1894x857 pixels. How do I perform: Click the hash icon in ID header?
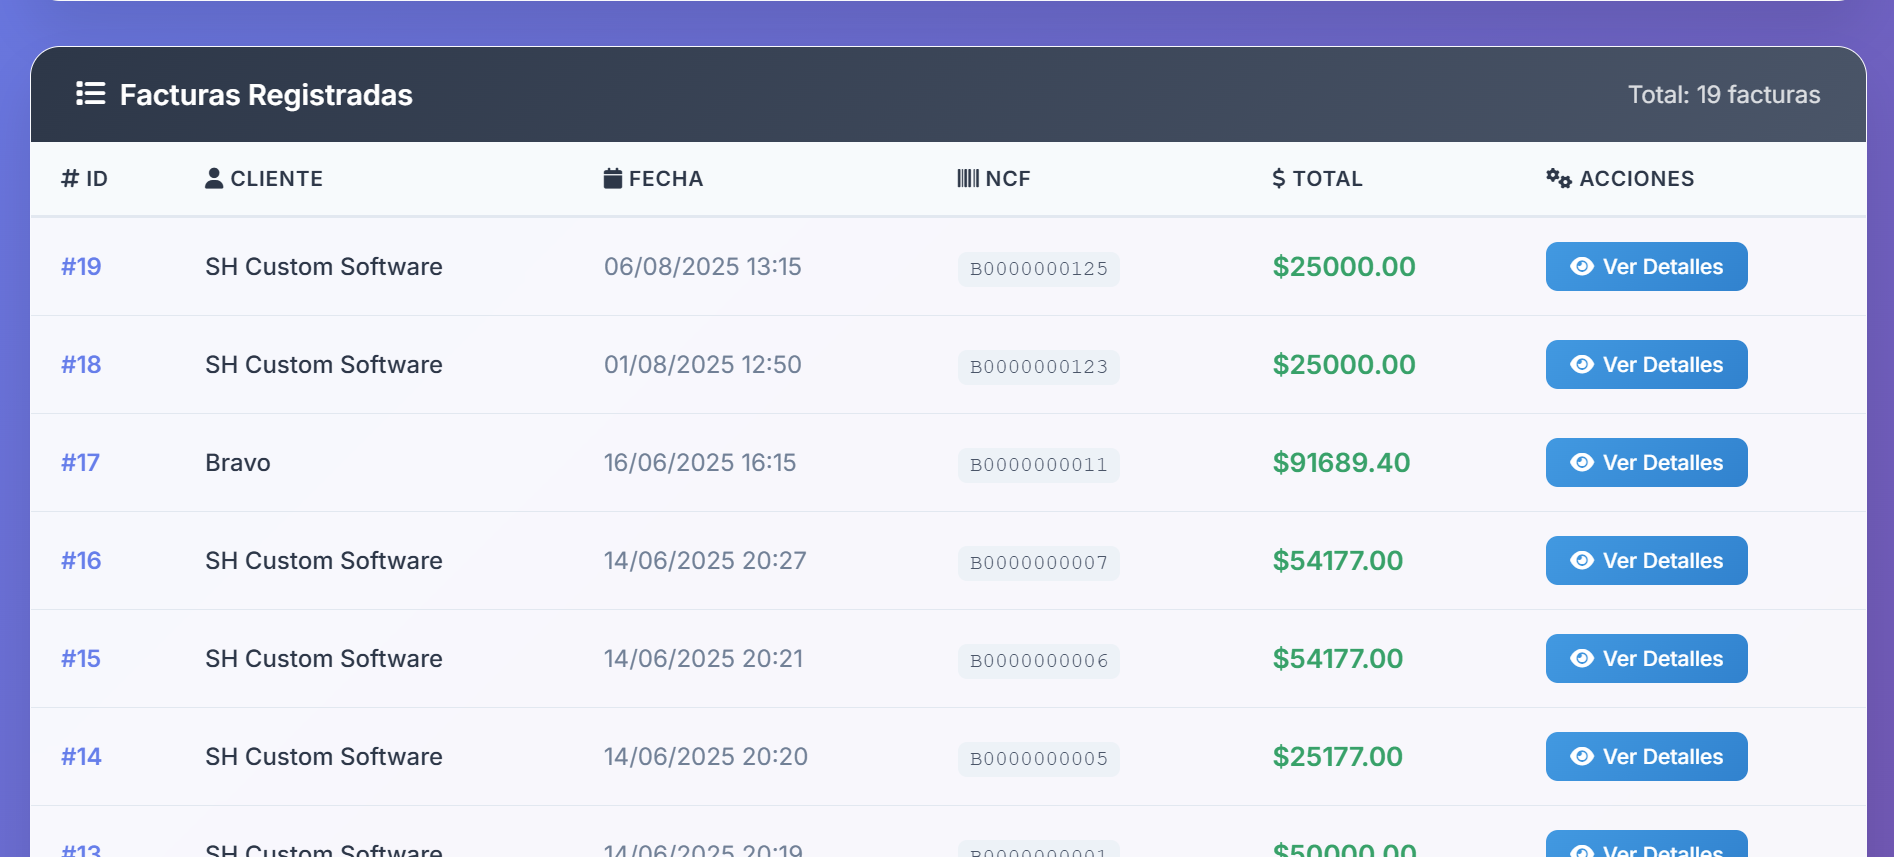click(70, 178)
